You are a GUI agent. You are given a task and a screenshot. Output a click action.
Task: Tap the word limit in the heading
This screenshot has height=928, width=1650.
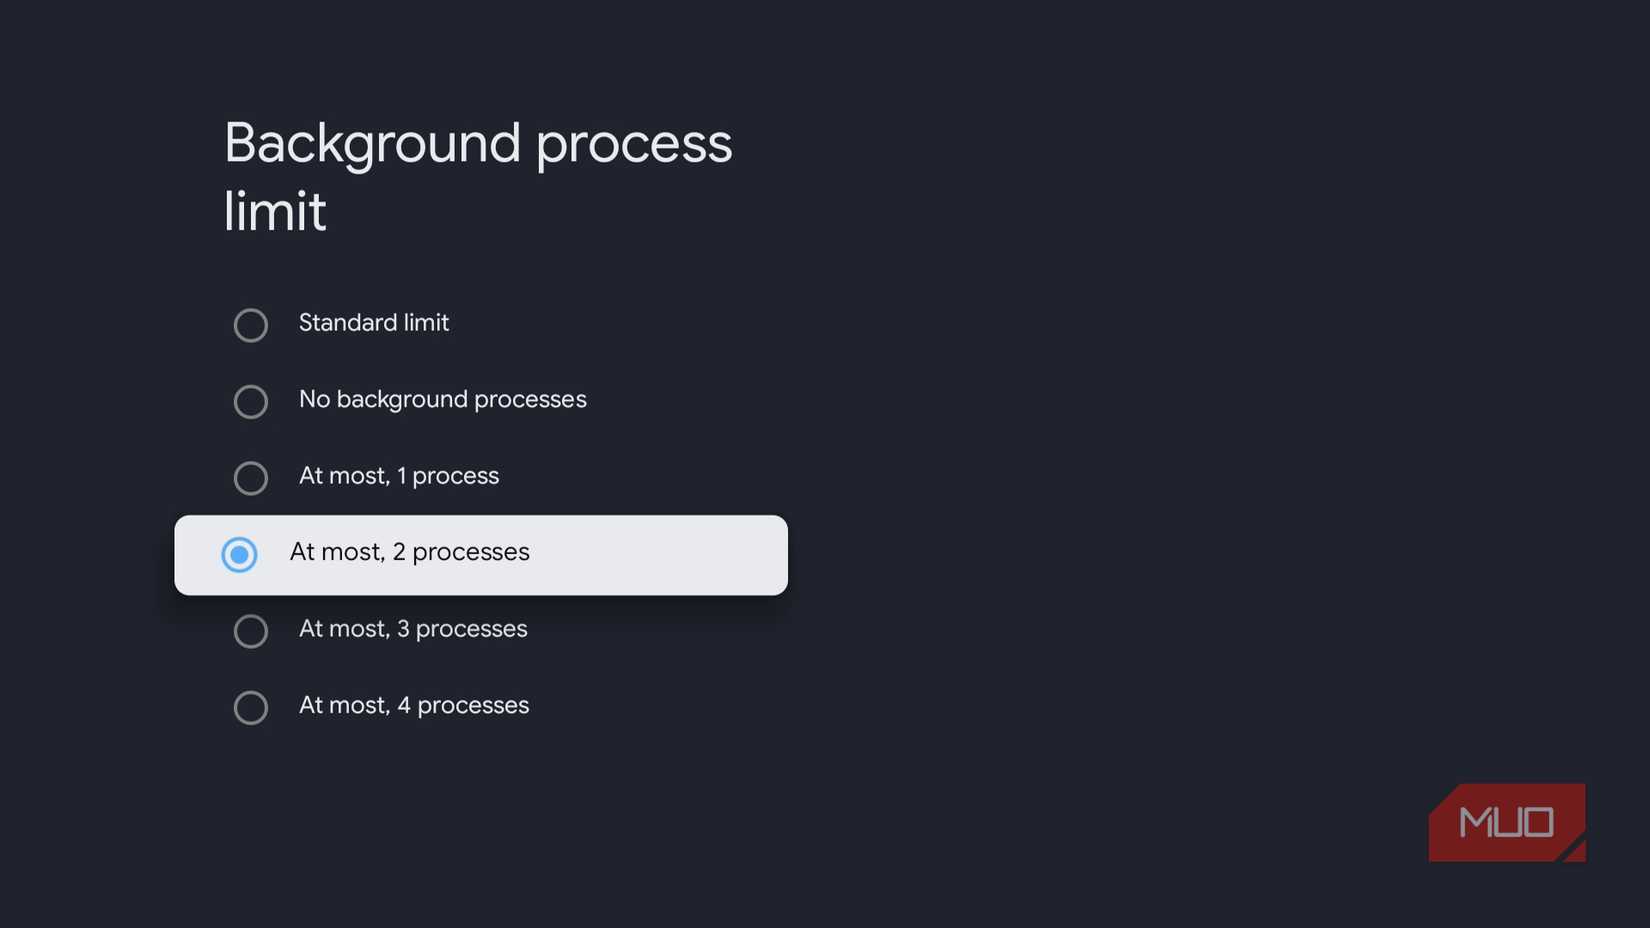(x=275, y=211)
